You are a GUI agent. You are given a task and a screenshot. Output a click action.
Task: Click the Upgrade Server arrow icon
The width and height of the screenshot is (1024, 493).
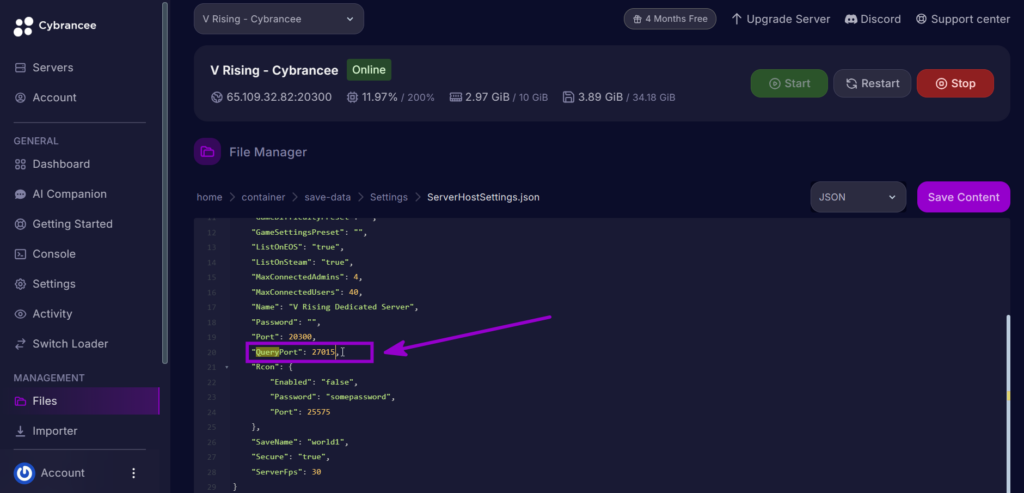tap(737, 19)
